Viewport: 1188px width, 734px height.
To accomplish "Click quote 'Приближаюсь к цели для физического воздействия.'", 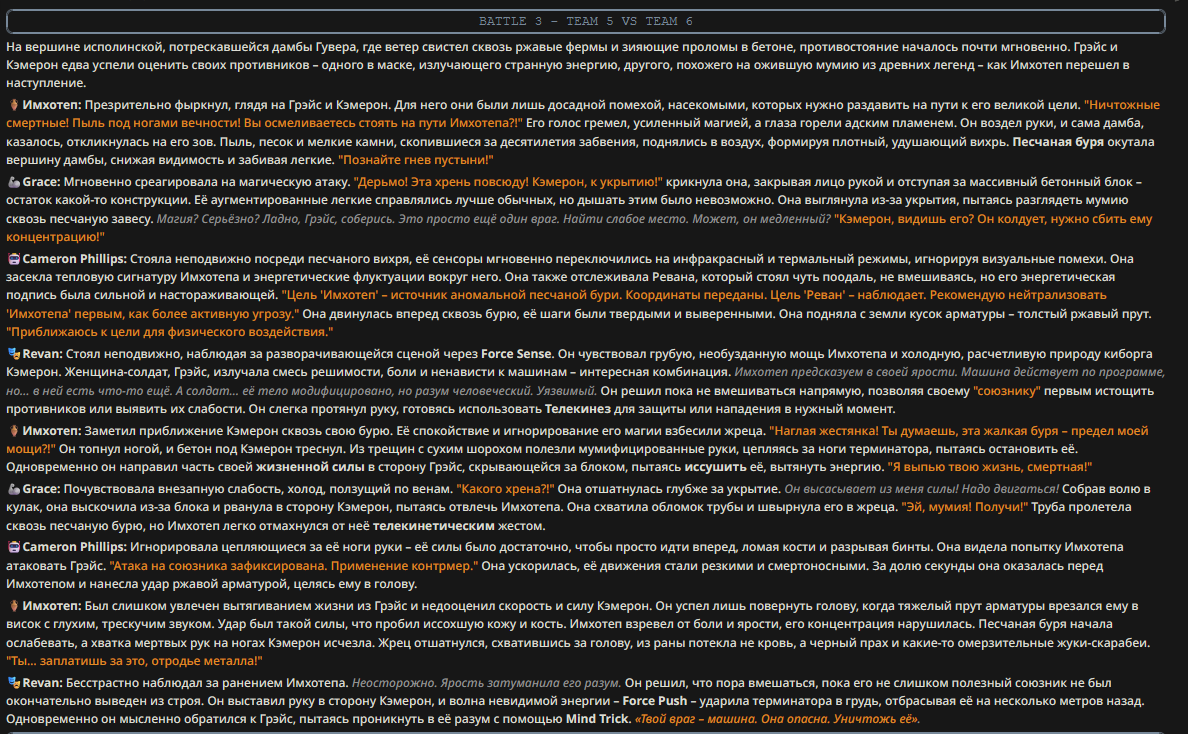I will click(170, 332).
